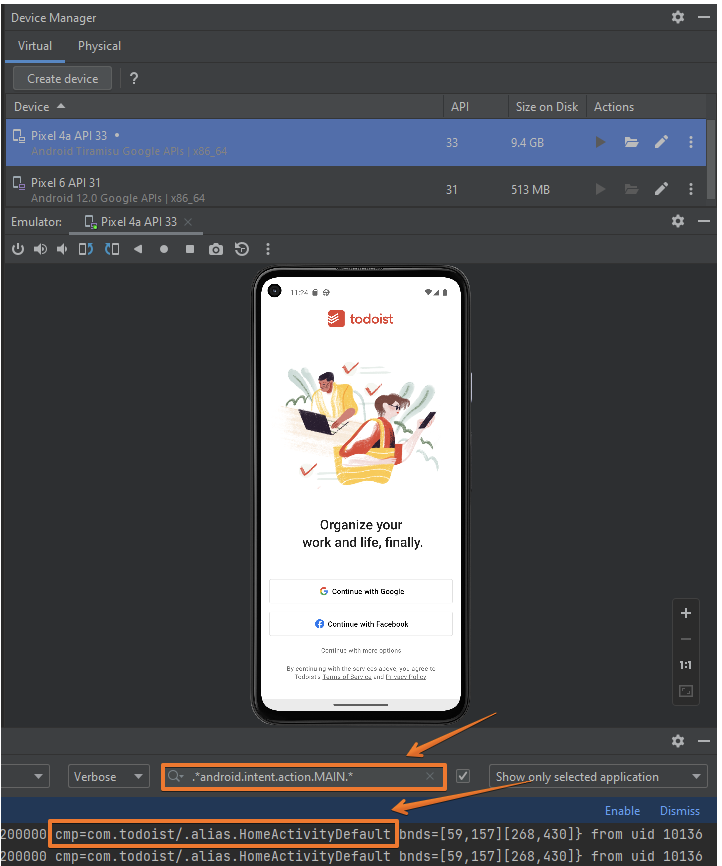Close the Pixel 4a API 33 emulator tab
The image size is (722, 866).
pyautogui.click(x=188, y=222)
